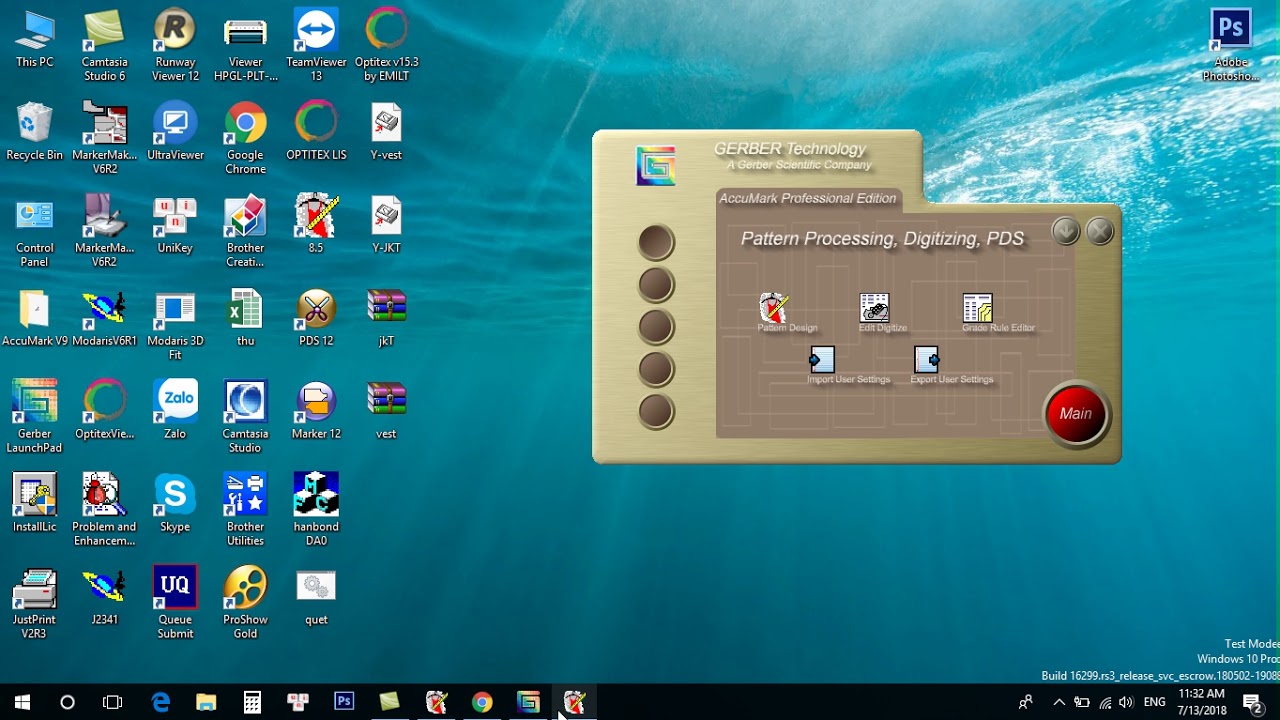Select the Google Chrome desktop shortcut
This screenshot has height=720, width=1280.
tap(245, 139)
